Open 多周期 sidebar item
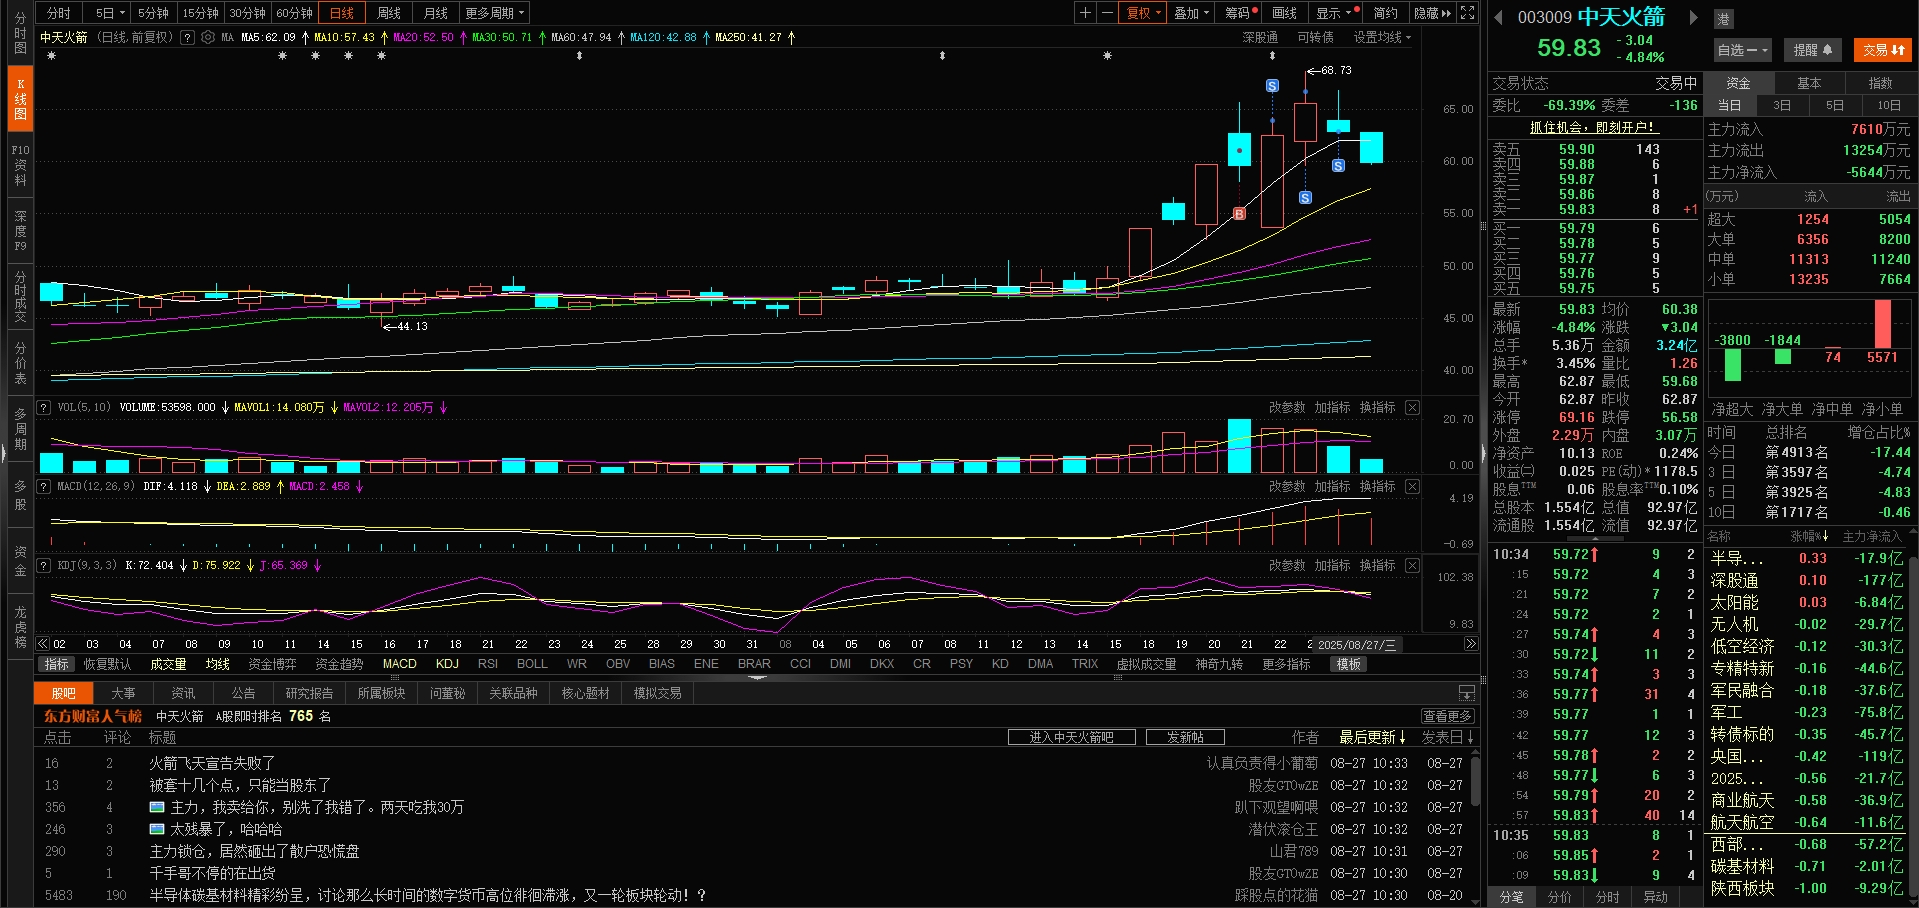 pos(20,429)
